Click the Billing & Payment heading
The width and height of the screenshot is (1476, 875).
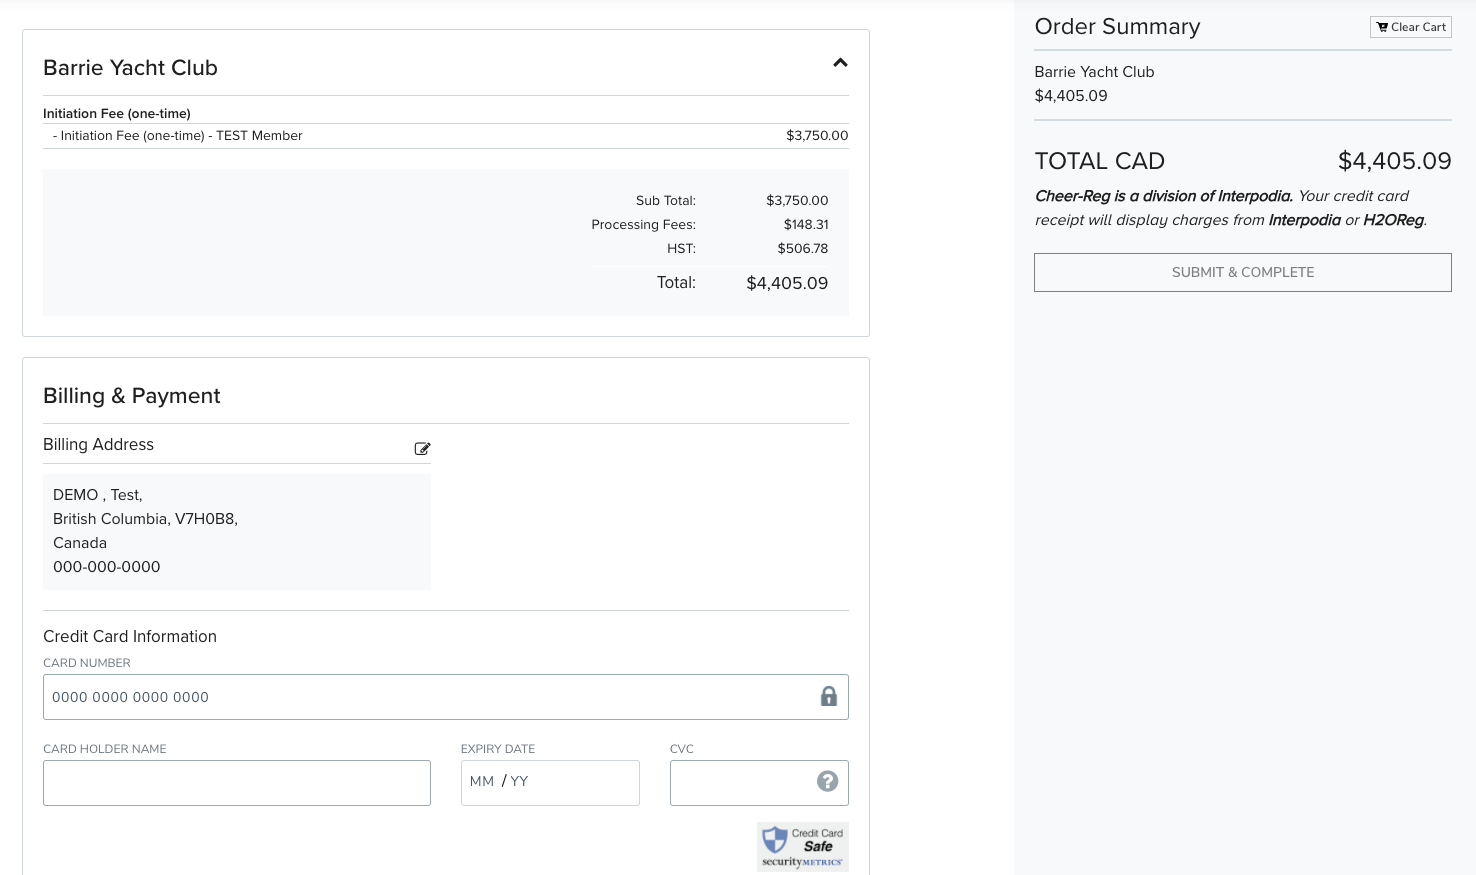pyautogui.click(x=132, y=396)
